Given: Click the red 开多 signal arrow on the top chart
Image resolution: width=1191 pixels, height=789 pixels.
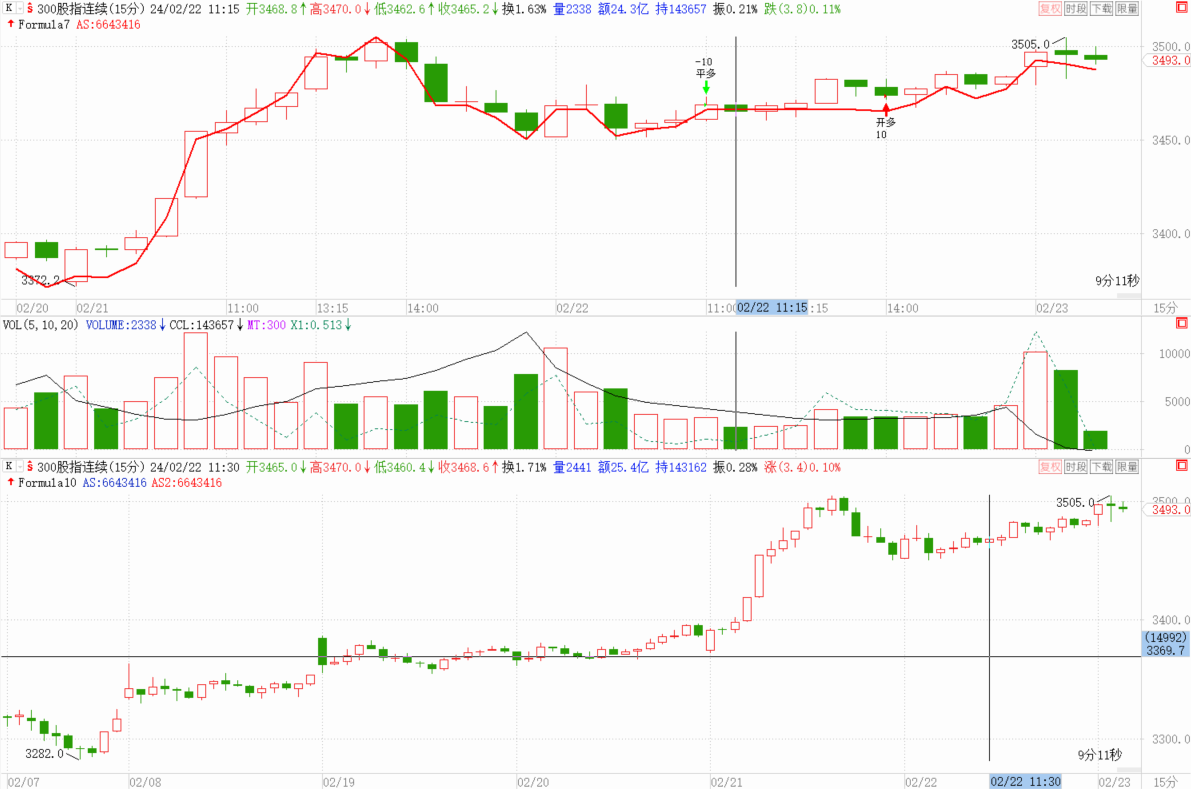Looking at the screenshot, I should (x=886, y=109).
